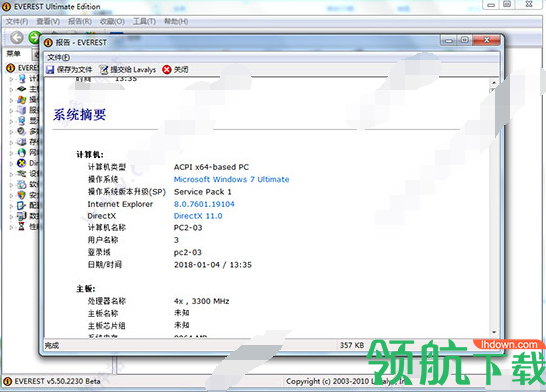Click the EVEREST root node icon in tree

(x=10, y=68)
